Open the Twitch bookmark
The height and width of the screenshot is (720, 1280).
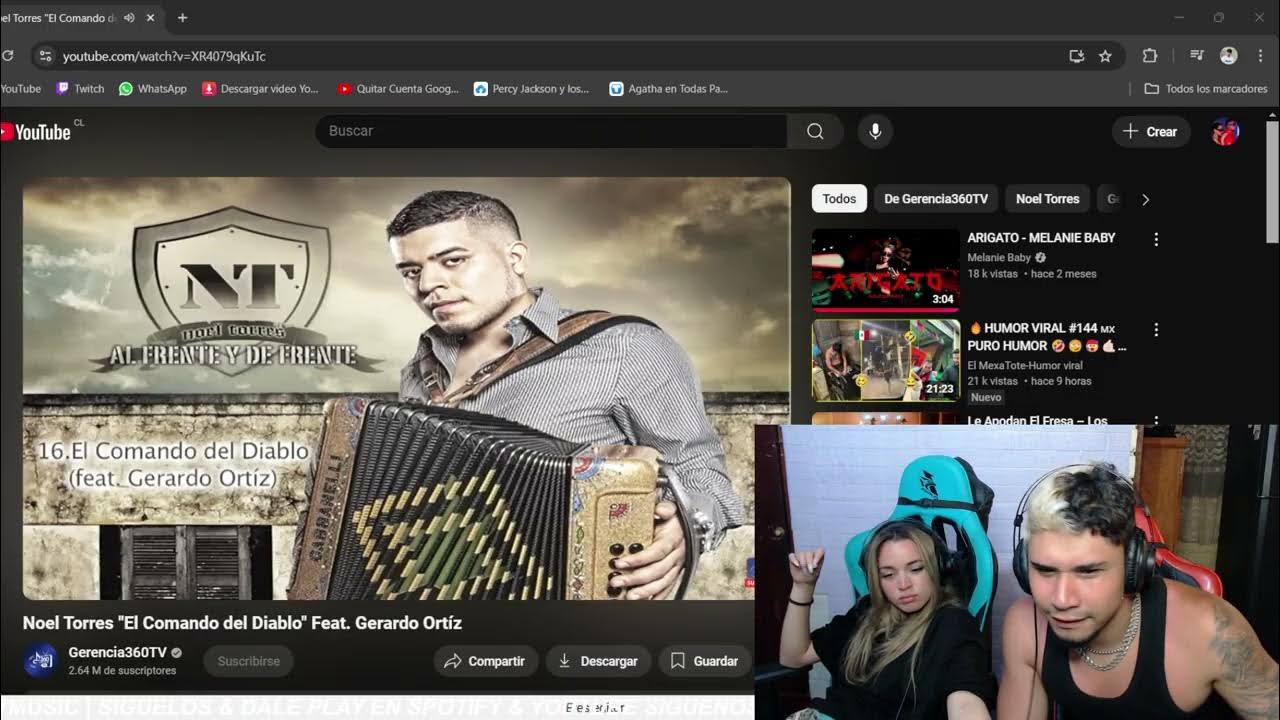(80, 89)
